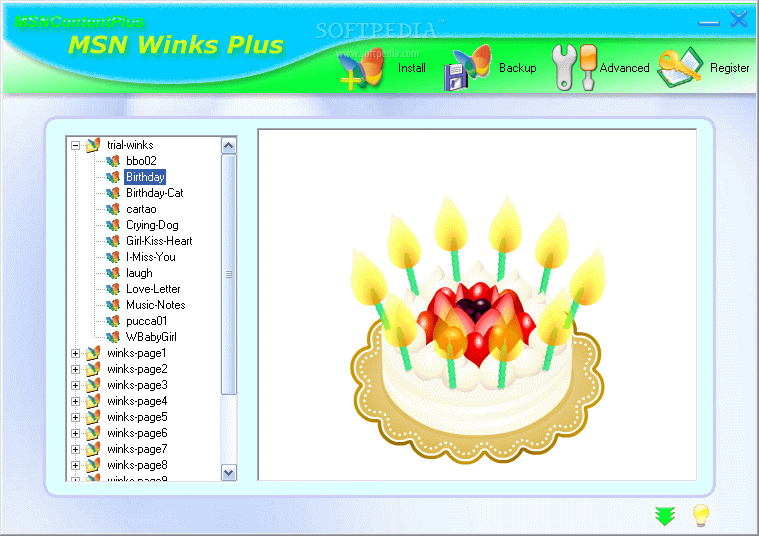Click the winks-page7 folder name
Screen dimensions: 759x536
click(x=137, y=449)
